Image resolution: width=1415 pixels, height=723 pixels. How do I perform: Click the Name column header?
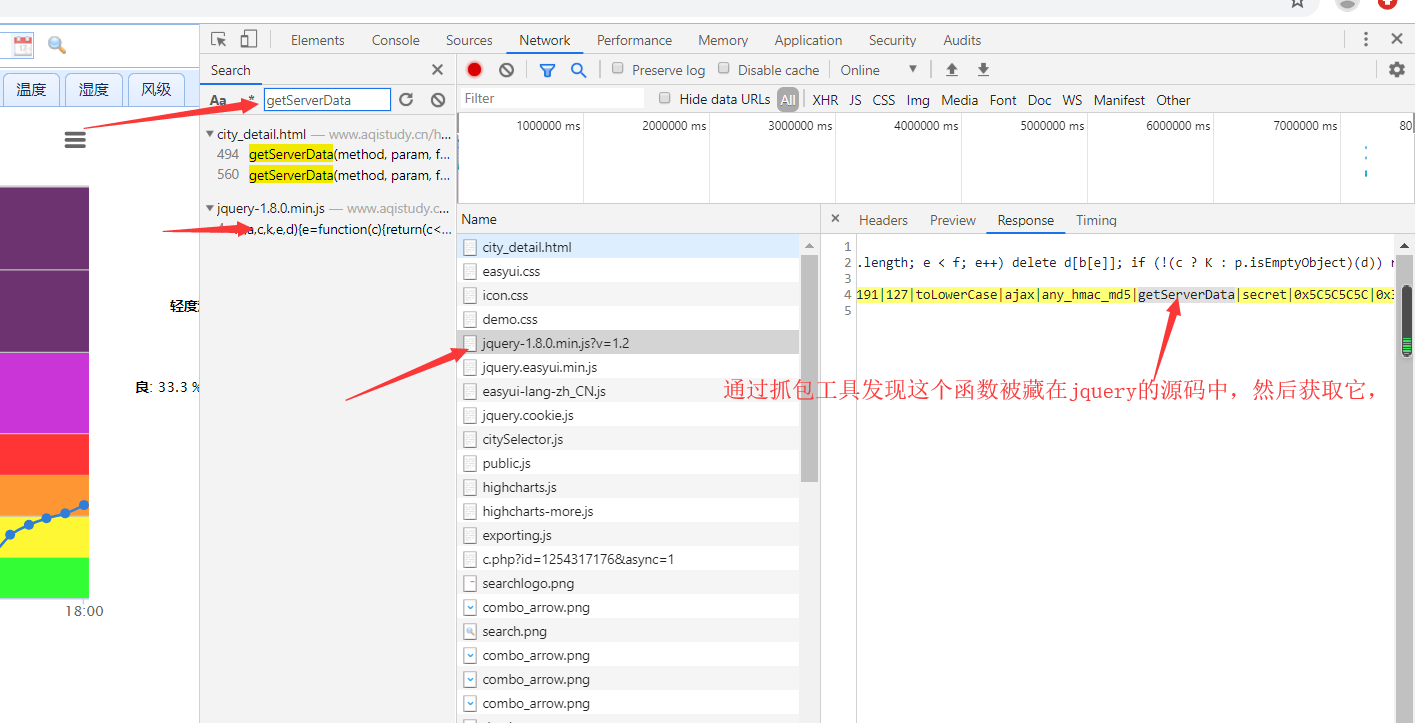pos(638,219)
